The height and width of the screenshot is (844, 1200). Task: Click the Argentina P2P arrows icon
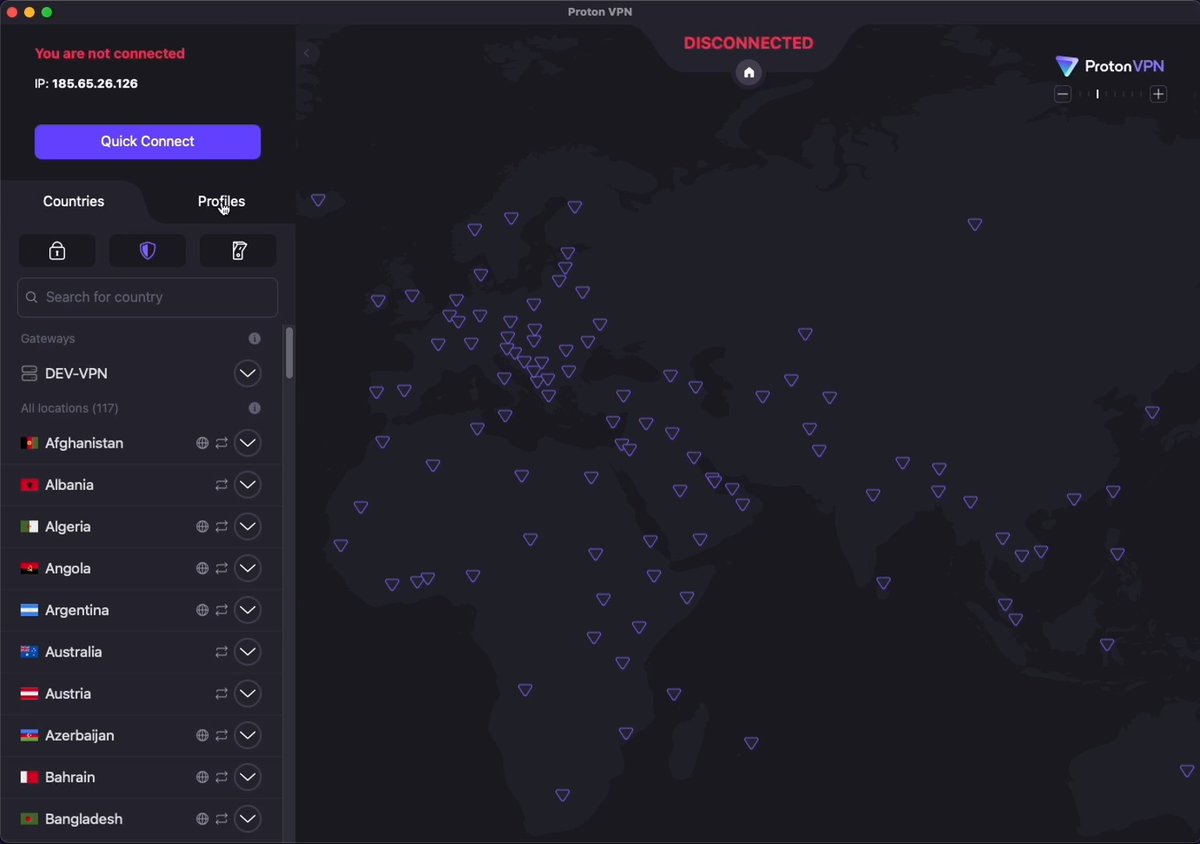(x=221, y=610)
